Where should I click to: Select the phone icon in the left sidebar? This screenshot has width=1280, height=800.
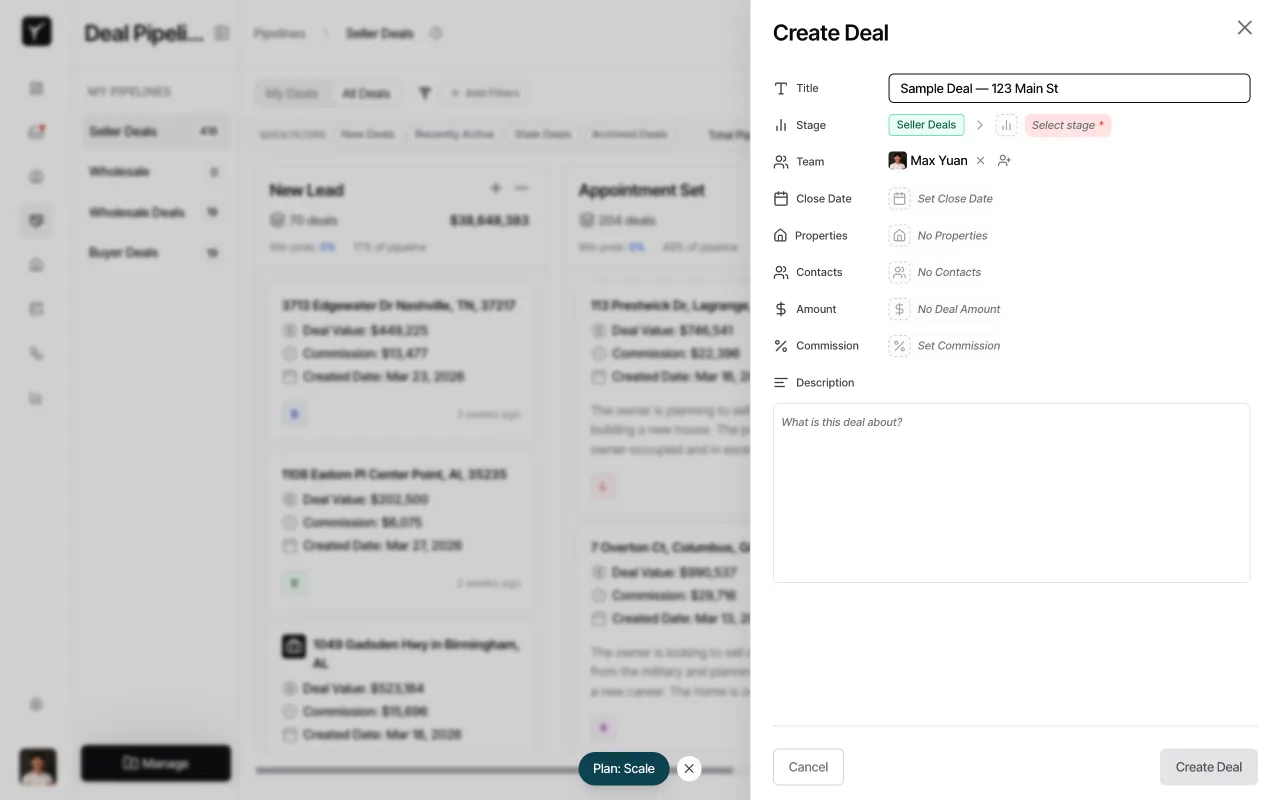click(36, 353)
